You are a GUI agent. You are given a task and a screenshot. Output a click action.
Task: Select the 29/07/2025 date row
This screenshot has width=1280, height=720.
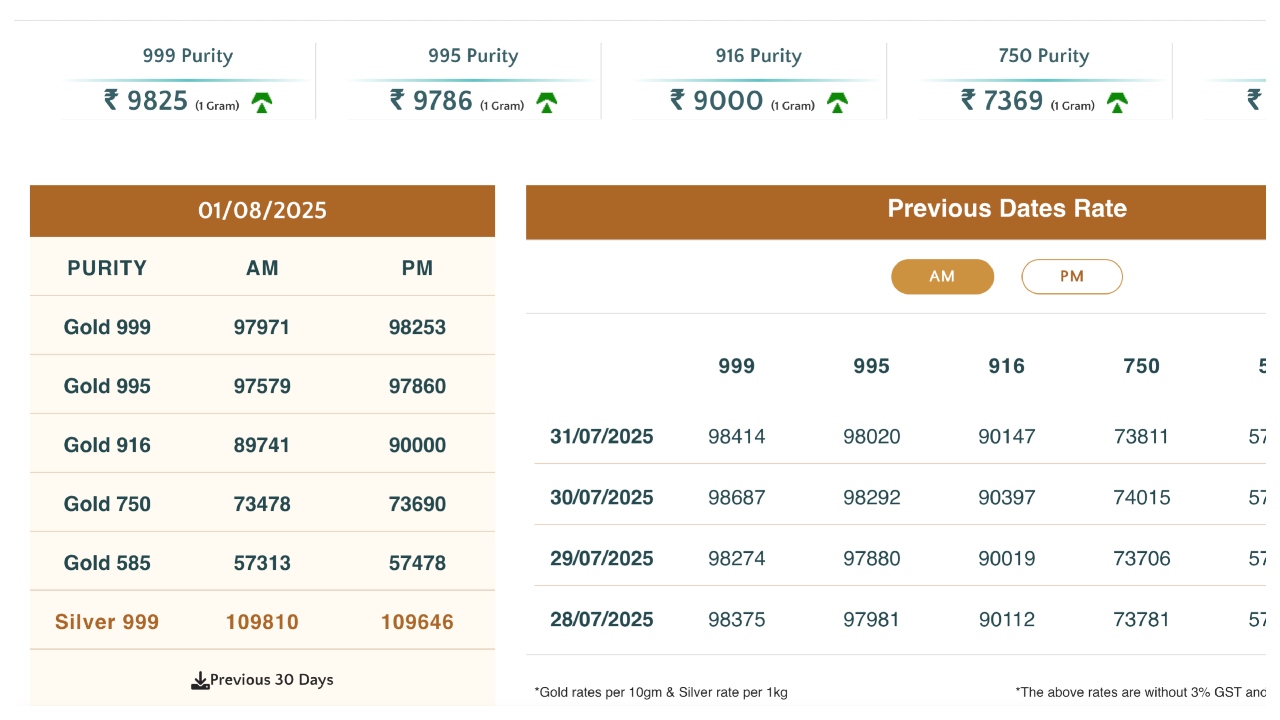[x=601, y=559]
